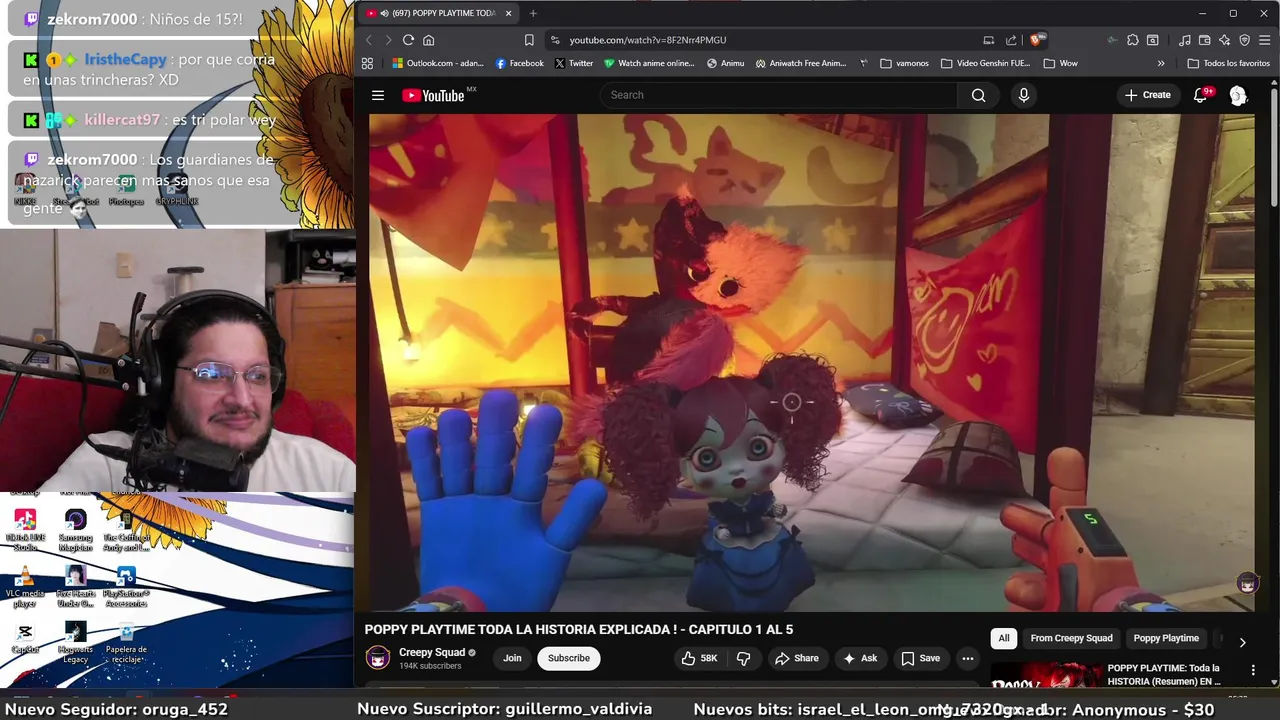Open browser home page button
Viewport: 1280px width, 720px height.
[428, 40]
